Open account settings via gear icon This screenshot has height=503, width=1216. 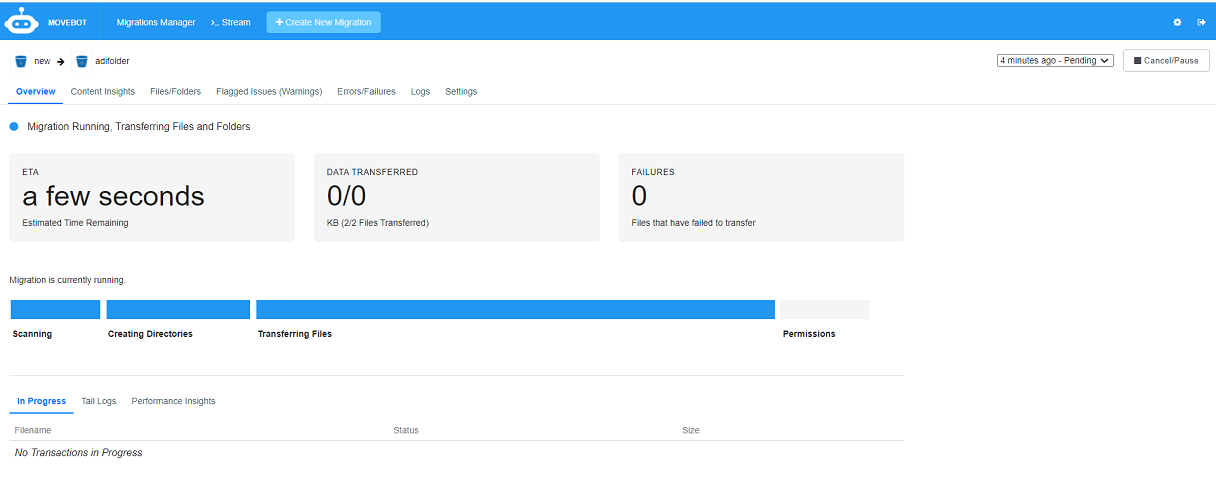(x=1177, y=22)
